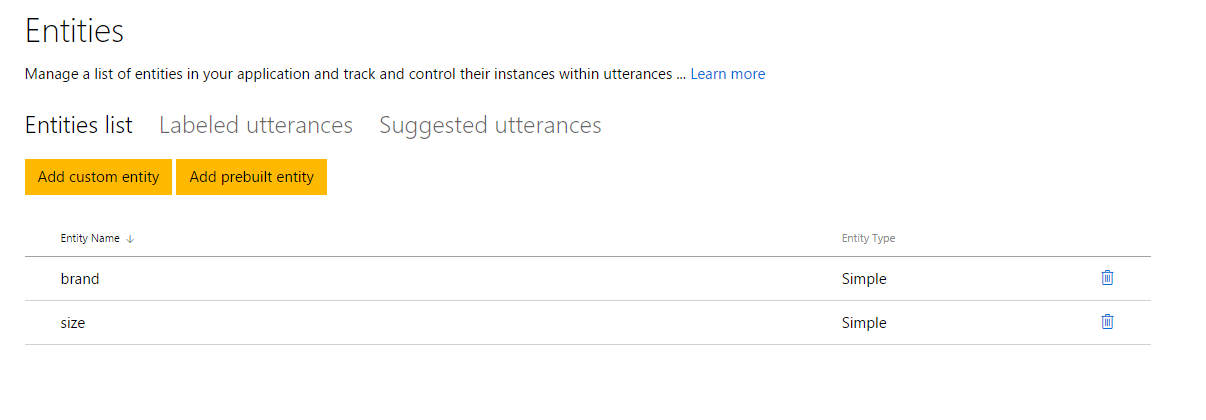The image size is (1206, 420).
Task: Open the Labeled utterances tab
Action: pyautogui.click(x=256, y=126)
